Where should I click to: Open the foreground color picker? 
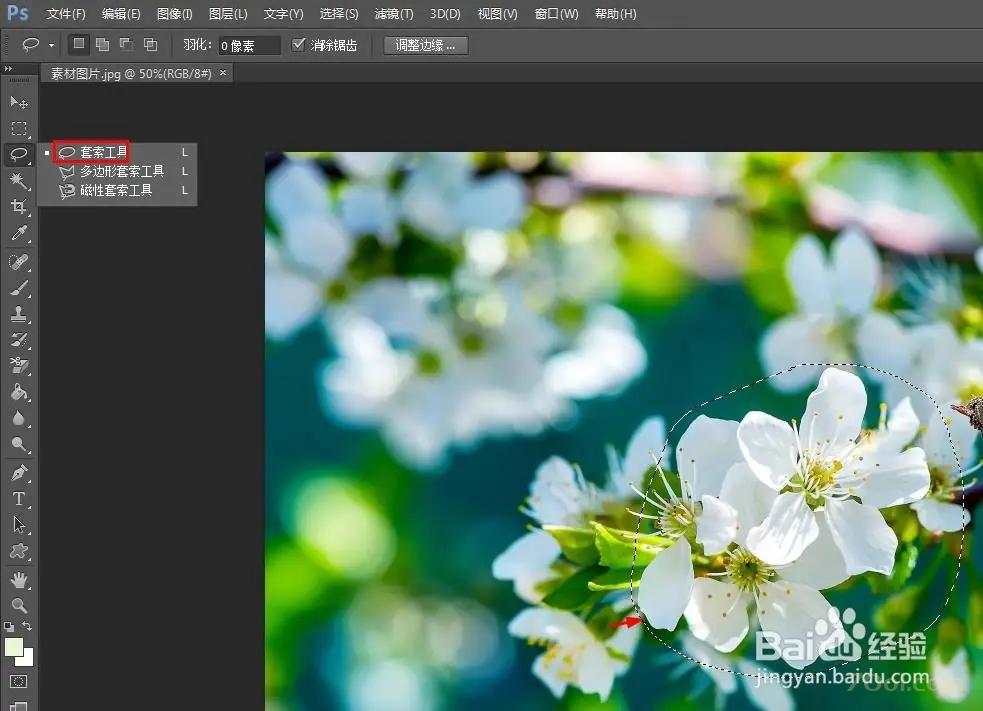(13, 647)
